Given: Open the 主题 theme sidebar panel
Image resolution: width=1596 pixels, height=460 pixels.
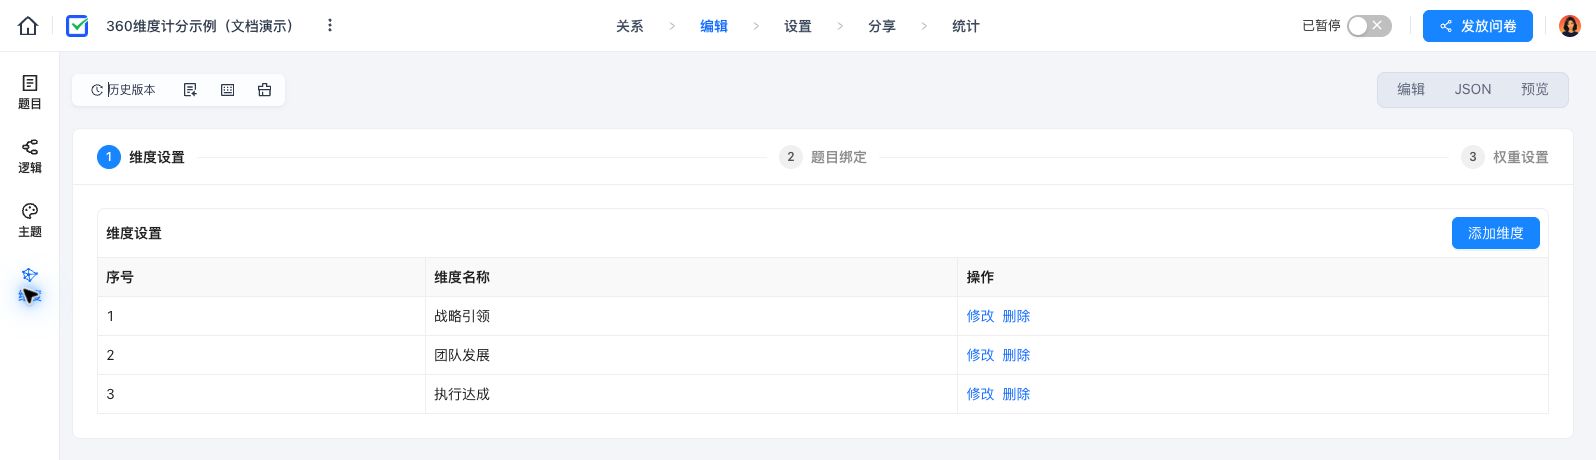Looking at the screenshot, I should (30, 220).
